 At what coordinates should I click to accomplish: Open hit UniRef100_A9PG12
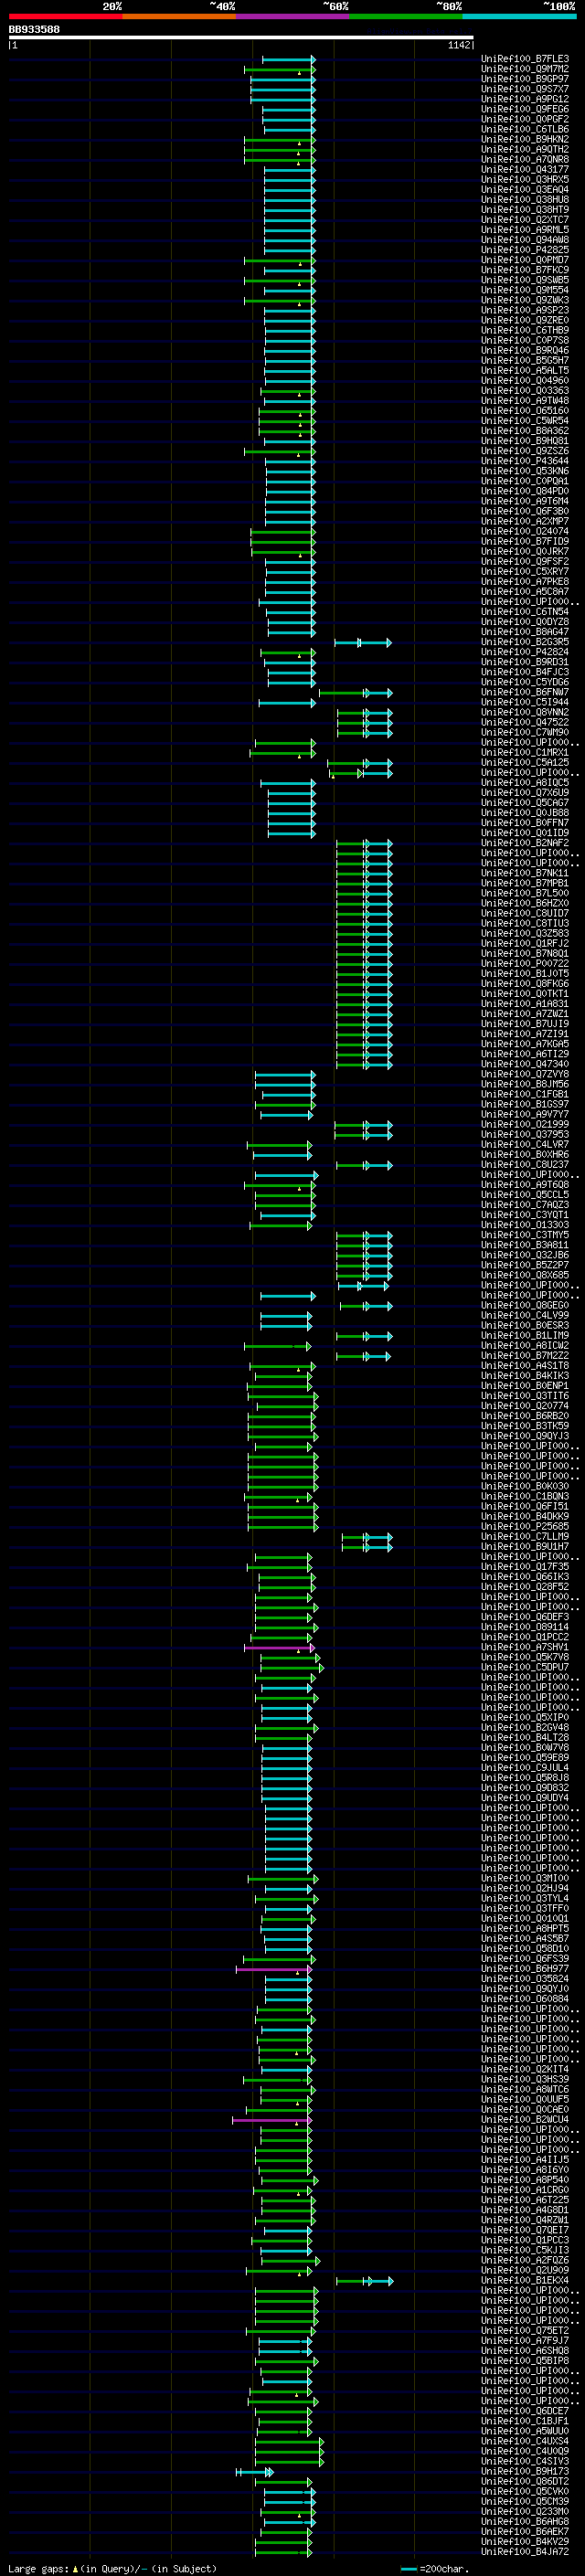525,99
